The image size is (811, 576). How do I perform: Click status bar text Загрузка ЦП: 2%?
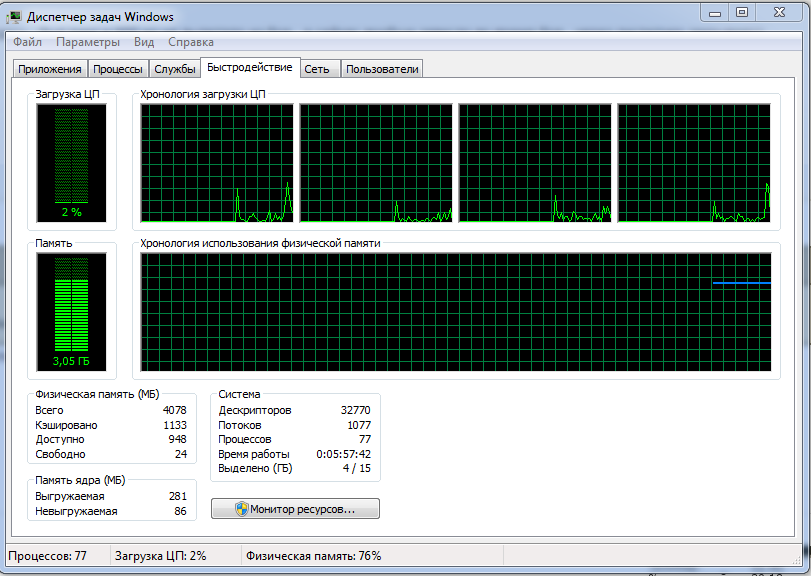click(160, 556)
